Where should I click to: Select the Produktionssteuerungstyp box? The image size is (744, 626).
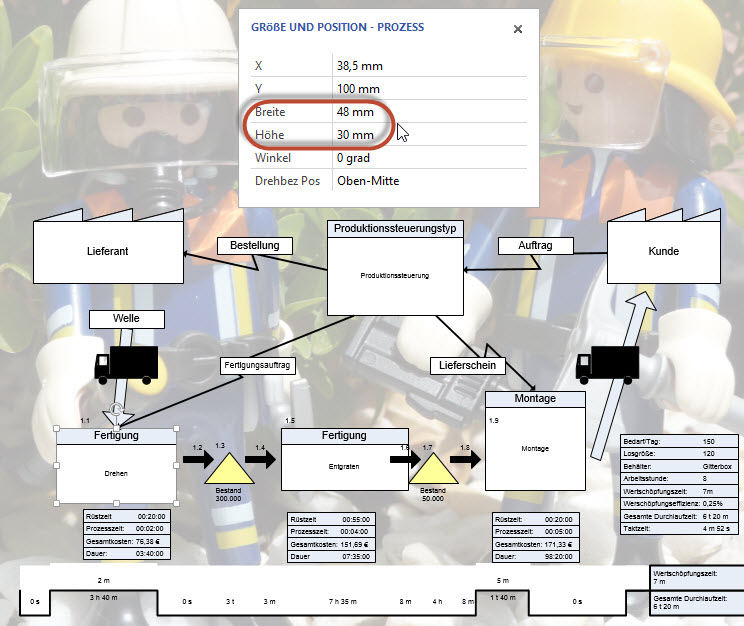[395, 268]
